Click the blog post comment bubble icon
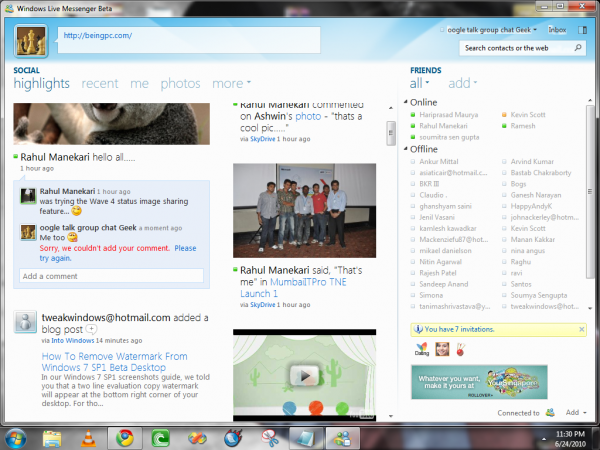Viewport: 600px width, 450px height. [91, 329]
